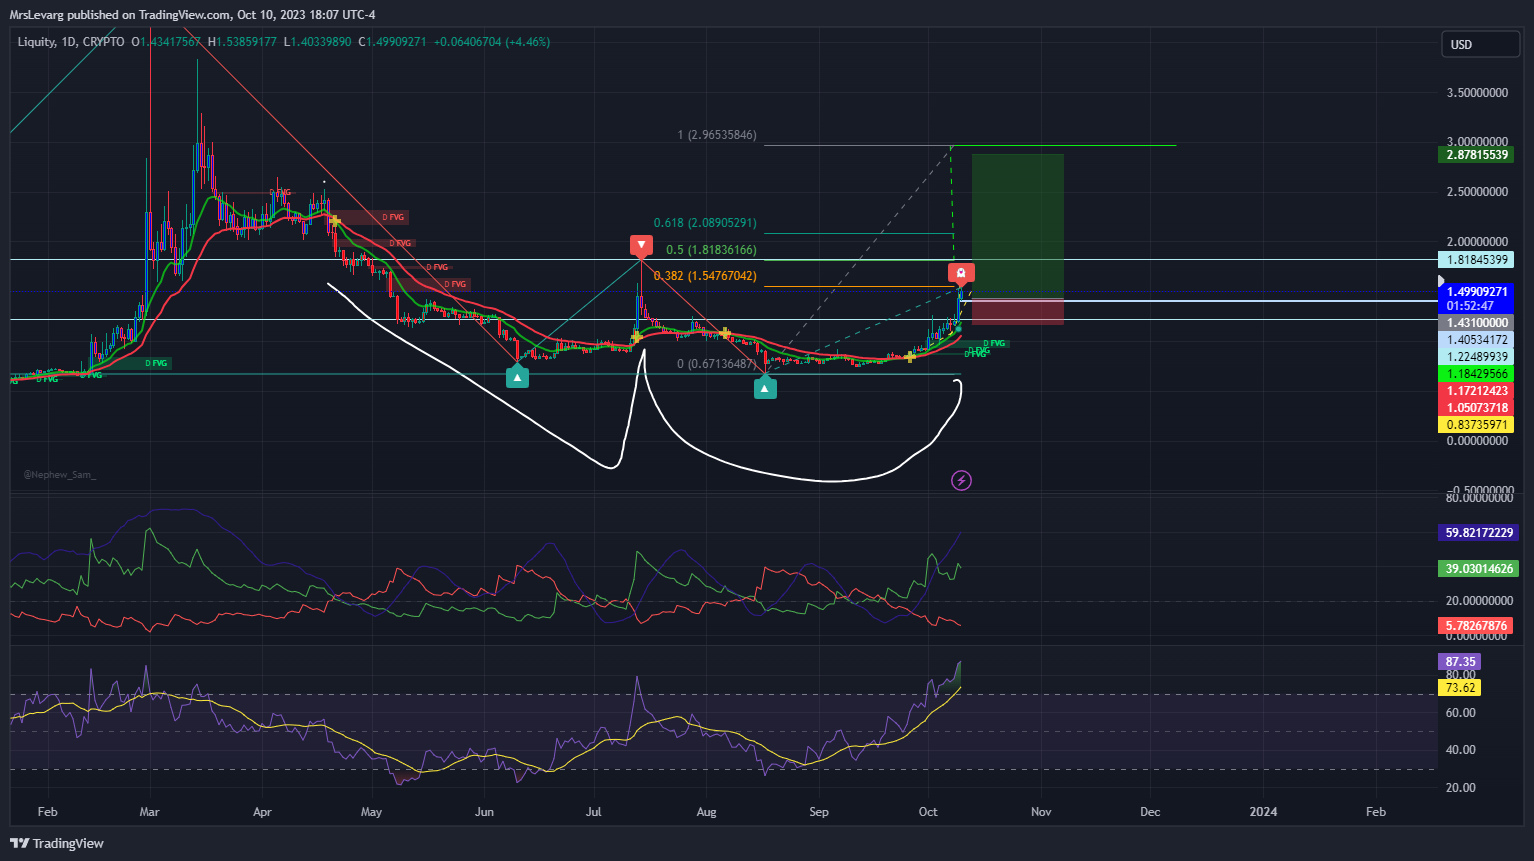Click the red stop-loss zone box

pos(1017,311)
